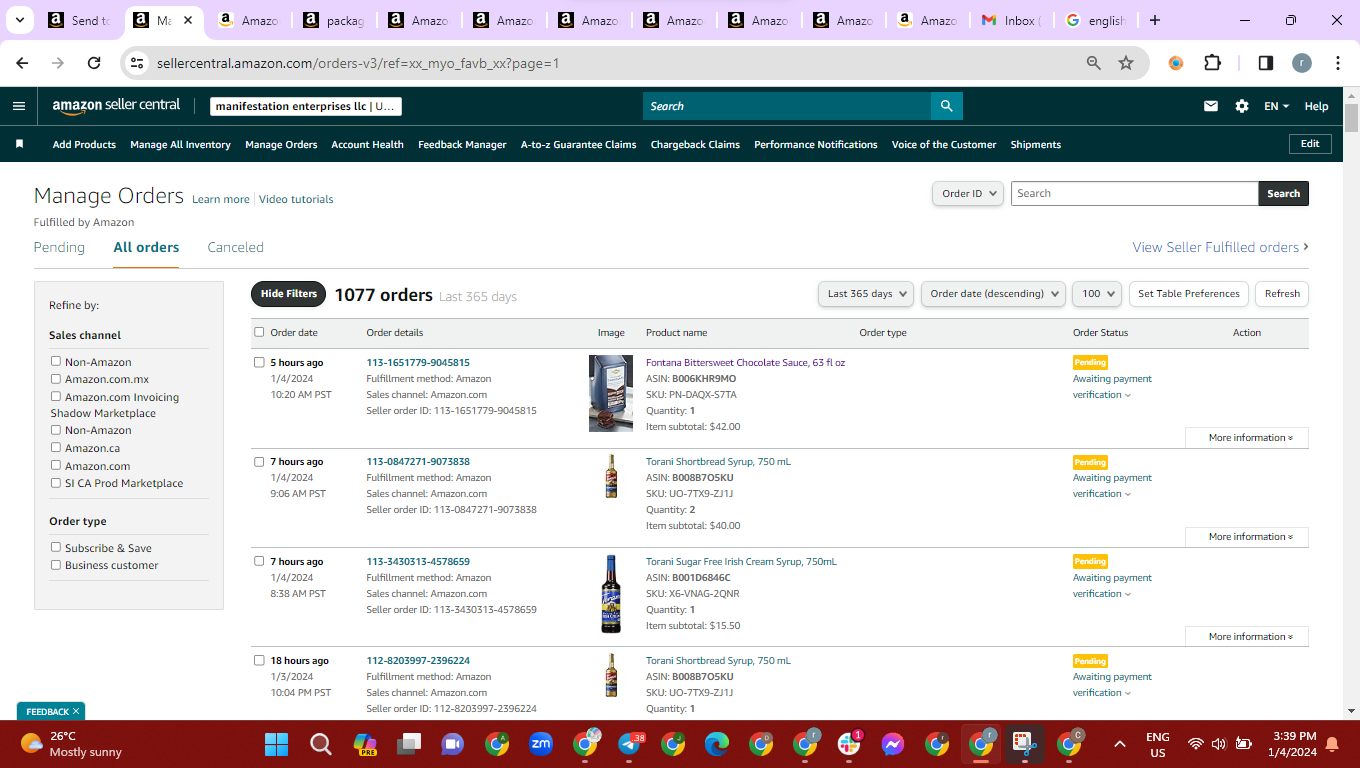Open a new browser tab

point(1155,20)
